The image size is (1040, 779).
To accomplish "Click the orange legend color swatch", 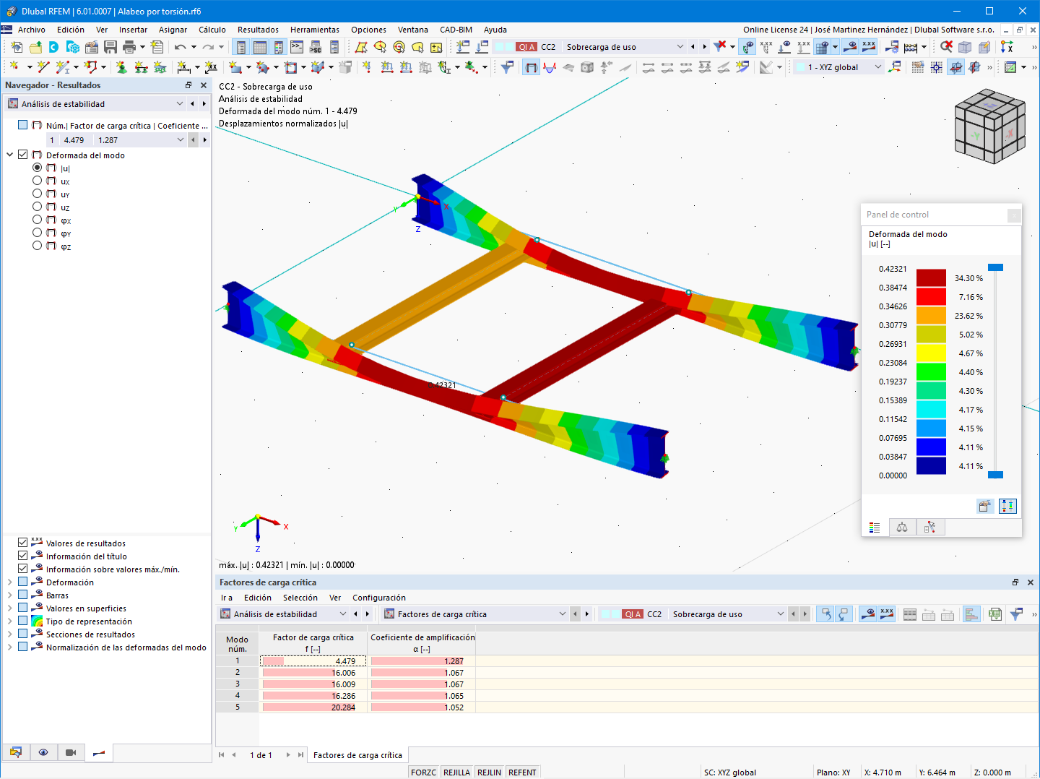I will pos(931,315).
